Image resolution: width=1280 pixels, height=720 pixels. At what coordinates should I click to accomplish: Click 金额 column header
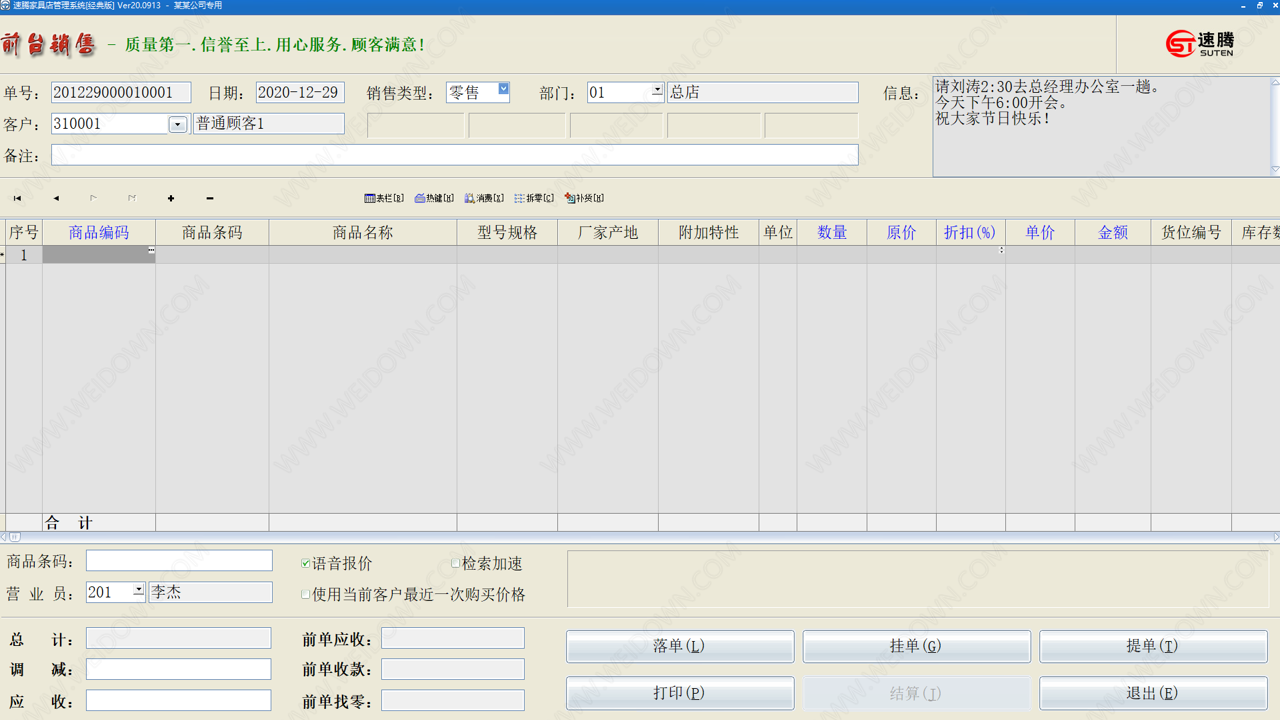(x=1113, y=232)
